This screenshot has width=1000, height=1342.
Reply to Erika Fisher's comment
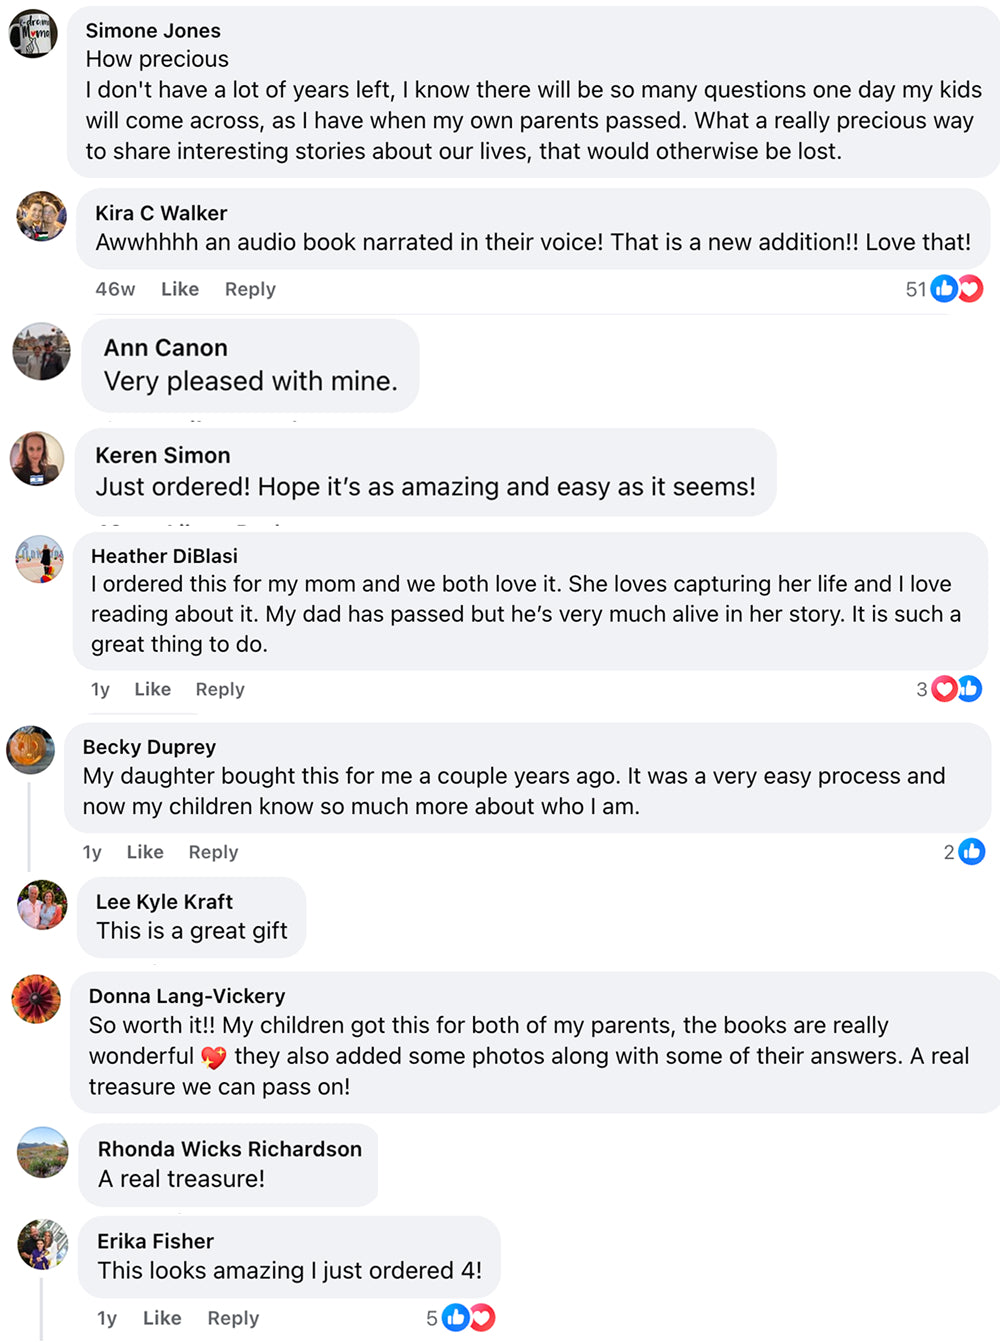[233, 1318]
